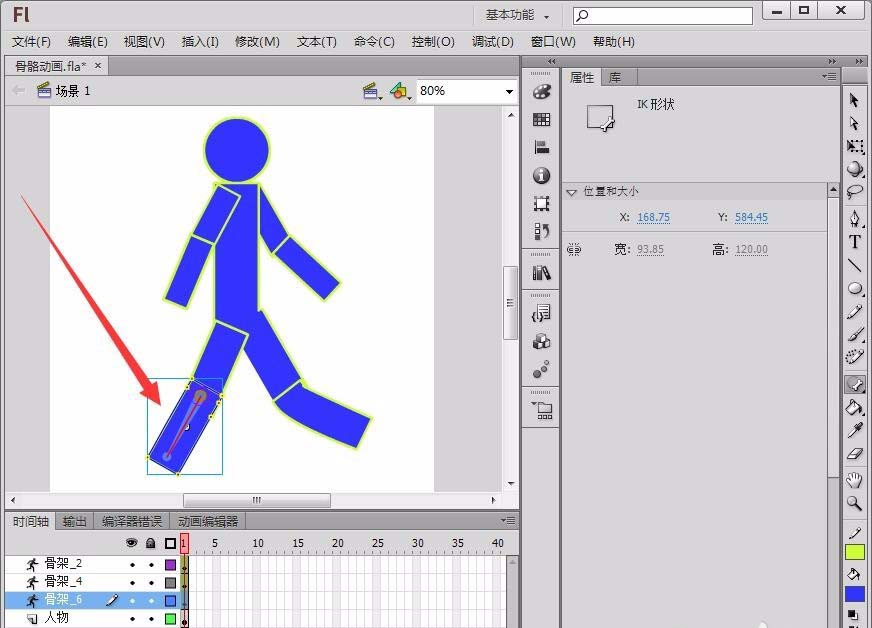Image resolution: width=872 pixels, height=628 pixels.
Task: Activate the Paint Bucket tool
Action: [x=855, y=408]
